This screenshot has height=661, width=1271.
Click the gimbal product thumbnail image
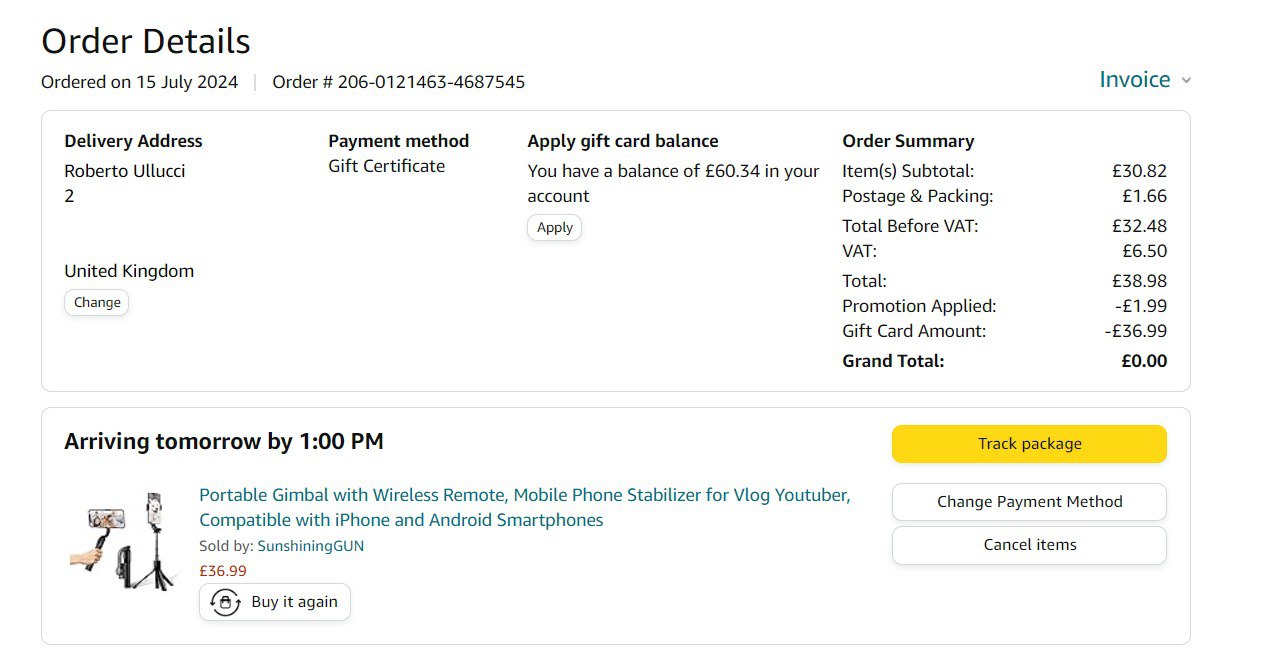click(x=123, y=540)
